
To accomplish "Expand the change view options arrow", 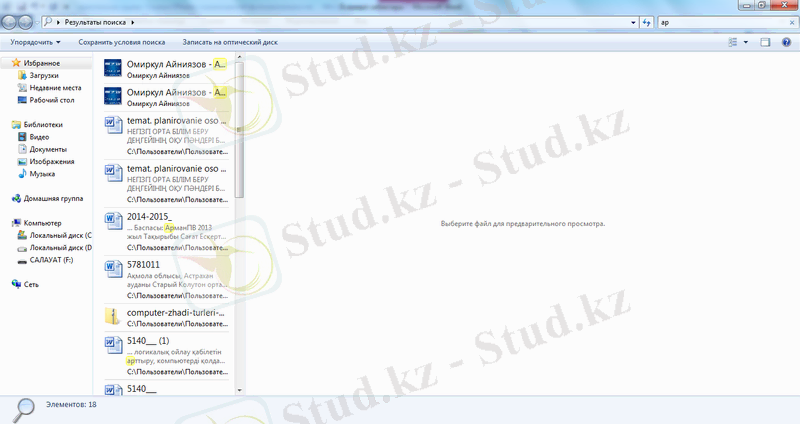I will 745,42.
